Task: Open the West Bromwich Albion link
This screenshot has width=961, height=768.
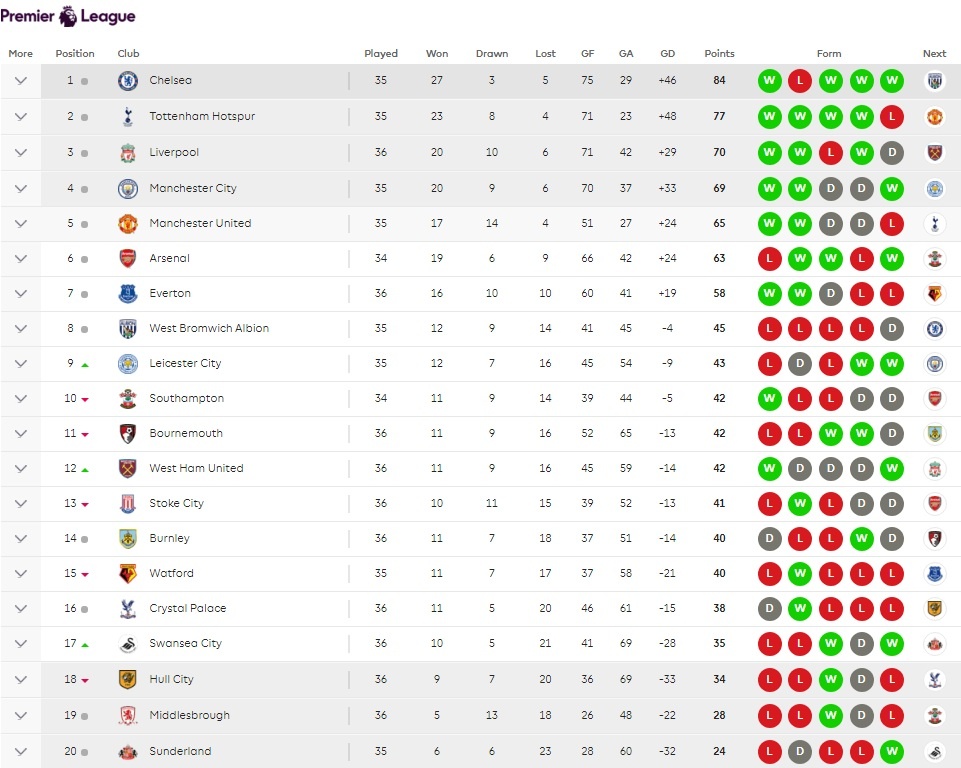Action: click(x=209, y=328)
